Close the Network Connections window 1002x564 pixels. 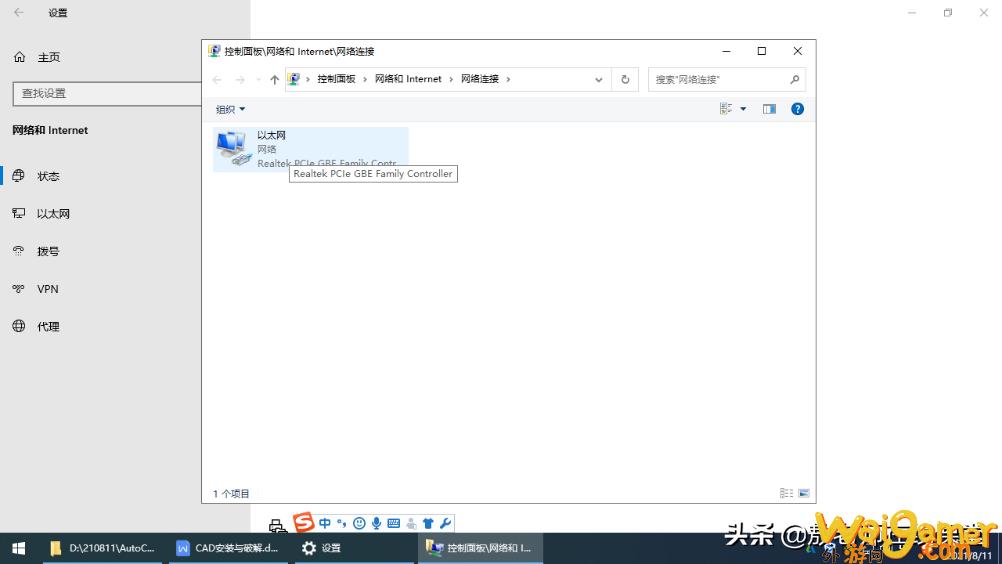point(798,51)
